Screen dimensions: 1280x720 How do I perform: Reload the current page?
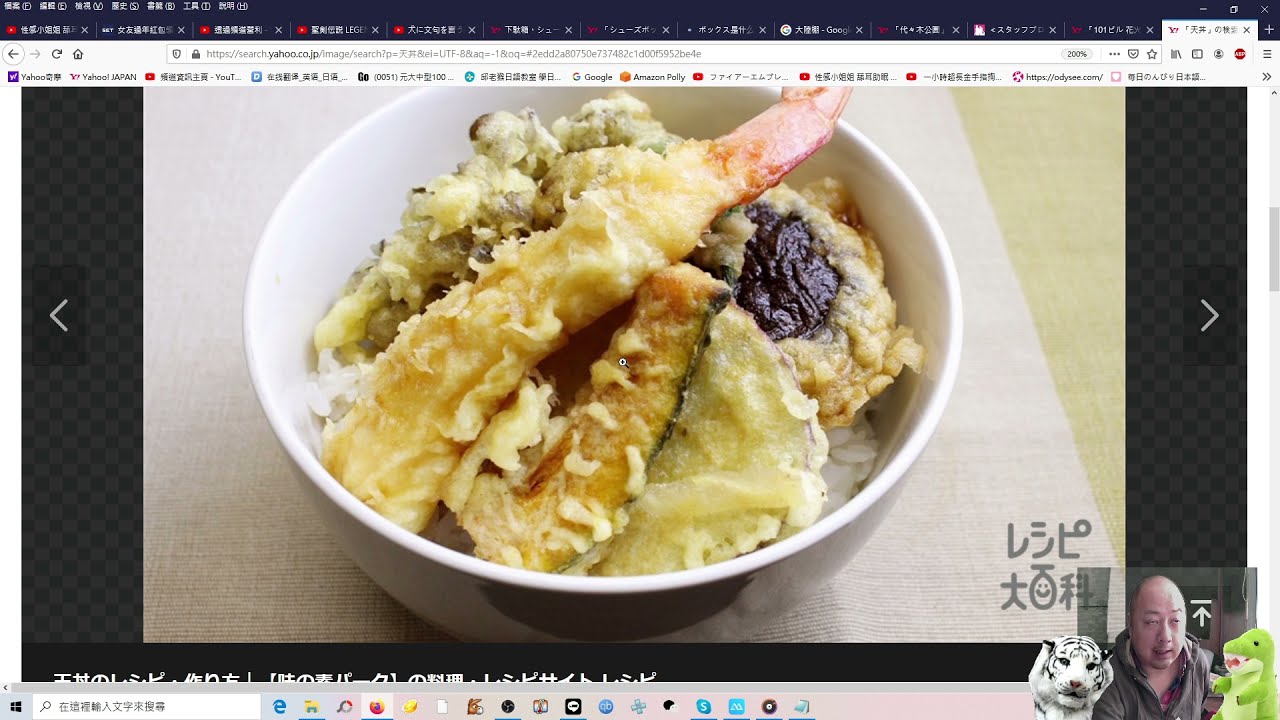(x=56, y=53)
